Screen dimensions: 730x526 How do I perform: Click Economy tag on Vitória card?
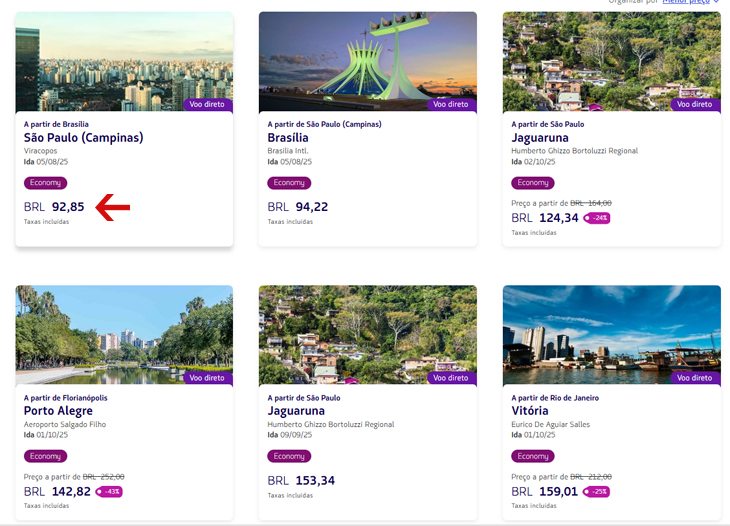point(533,456)
